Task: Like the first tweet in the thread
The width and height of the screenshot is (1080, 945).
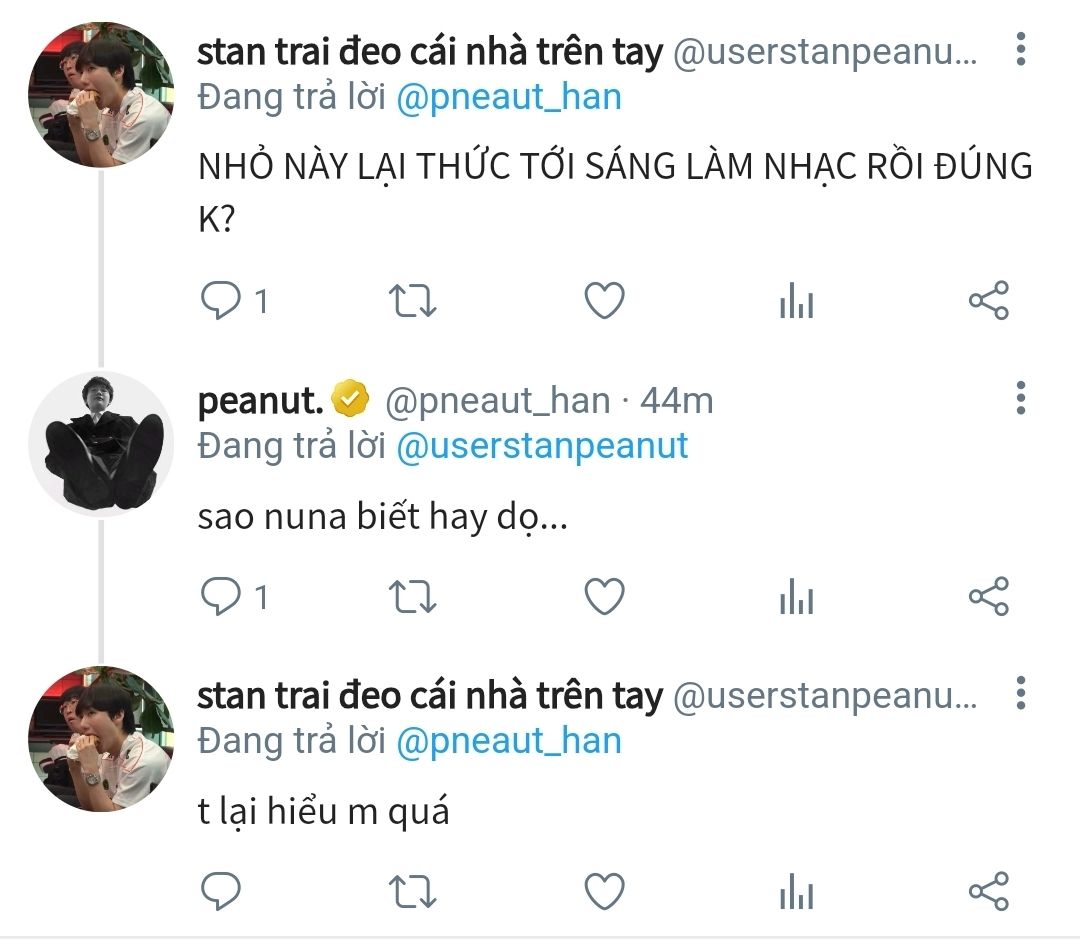Action: 604,300
